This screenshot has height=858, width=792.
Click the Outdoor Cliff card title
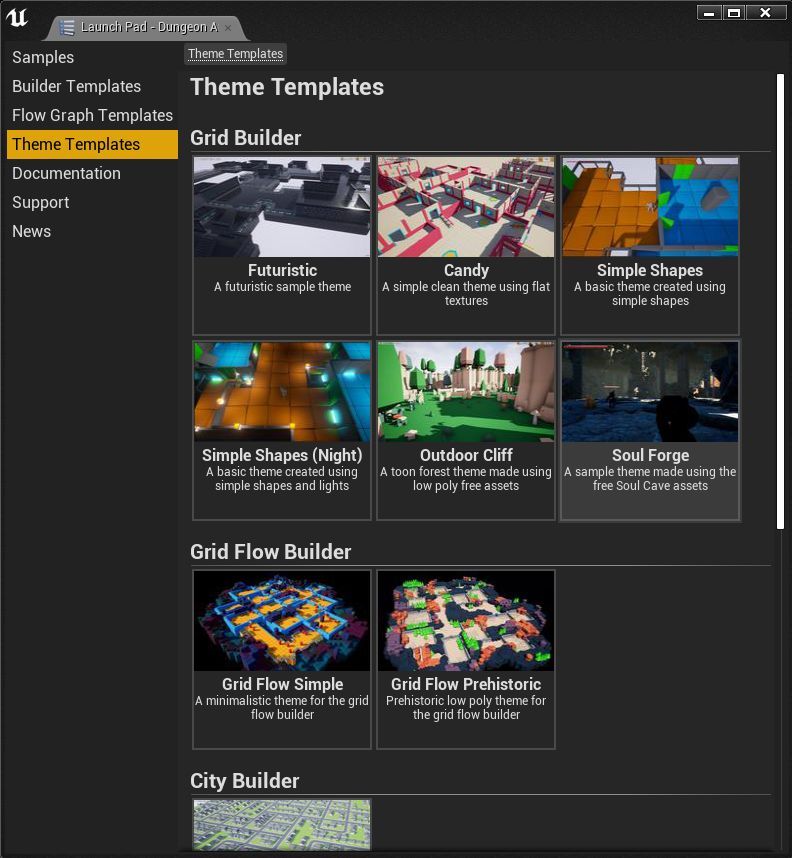466,455
